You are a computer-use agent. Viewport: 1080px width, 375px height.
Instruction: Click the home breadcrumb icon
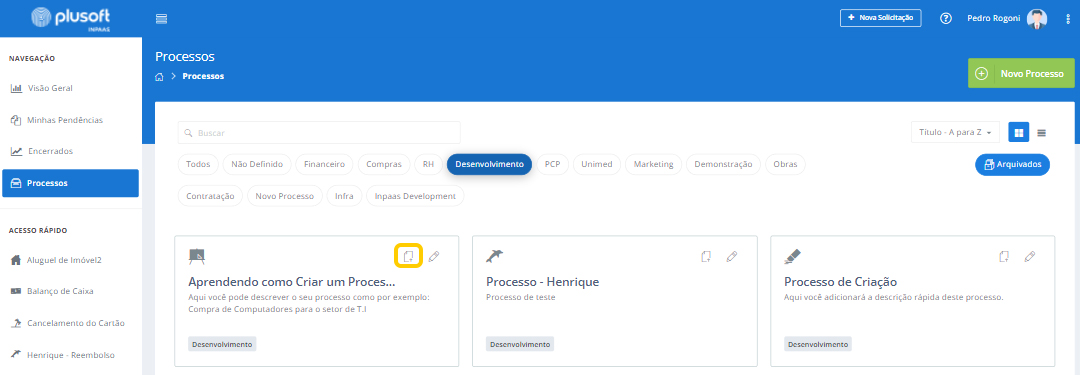coord(159,77)
